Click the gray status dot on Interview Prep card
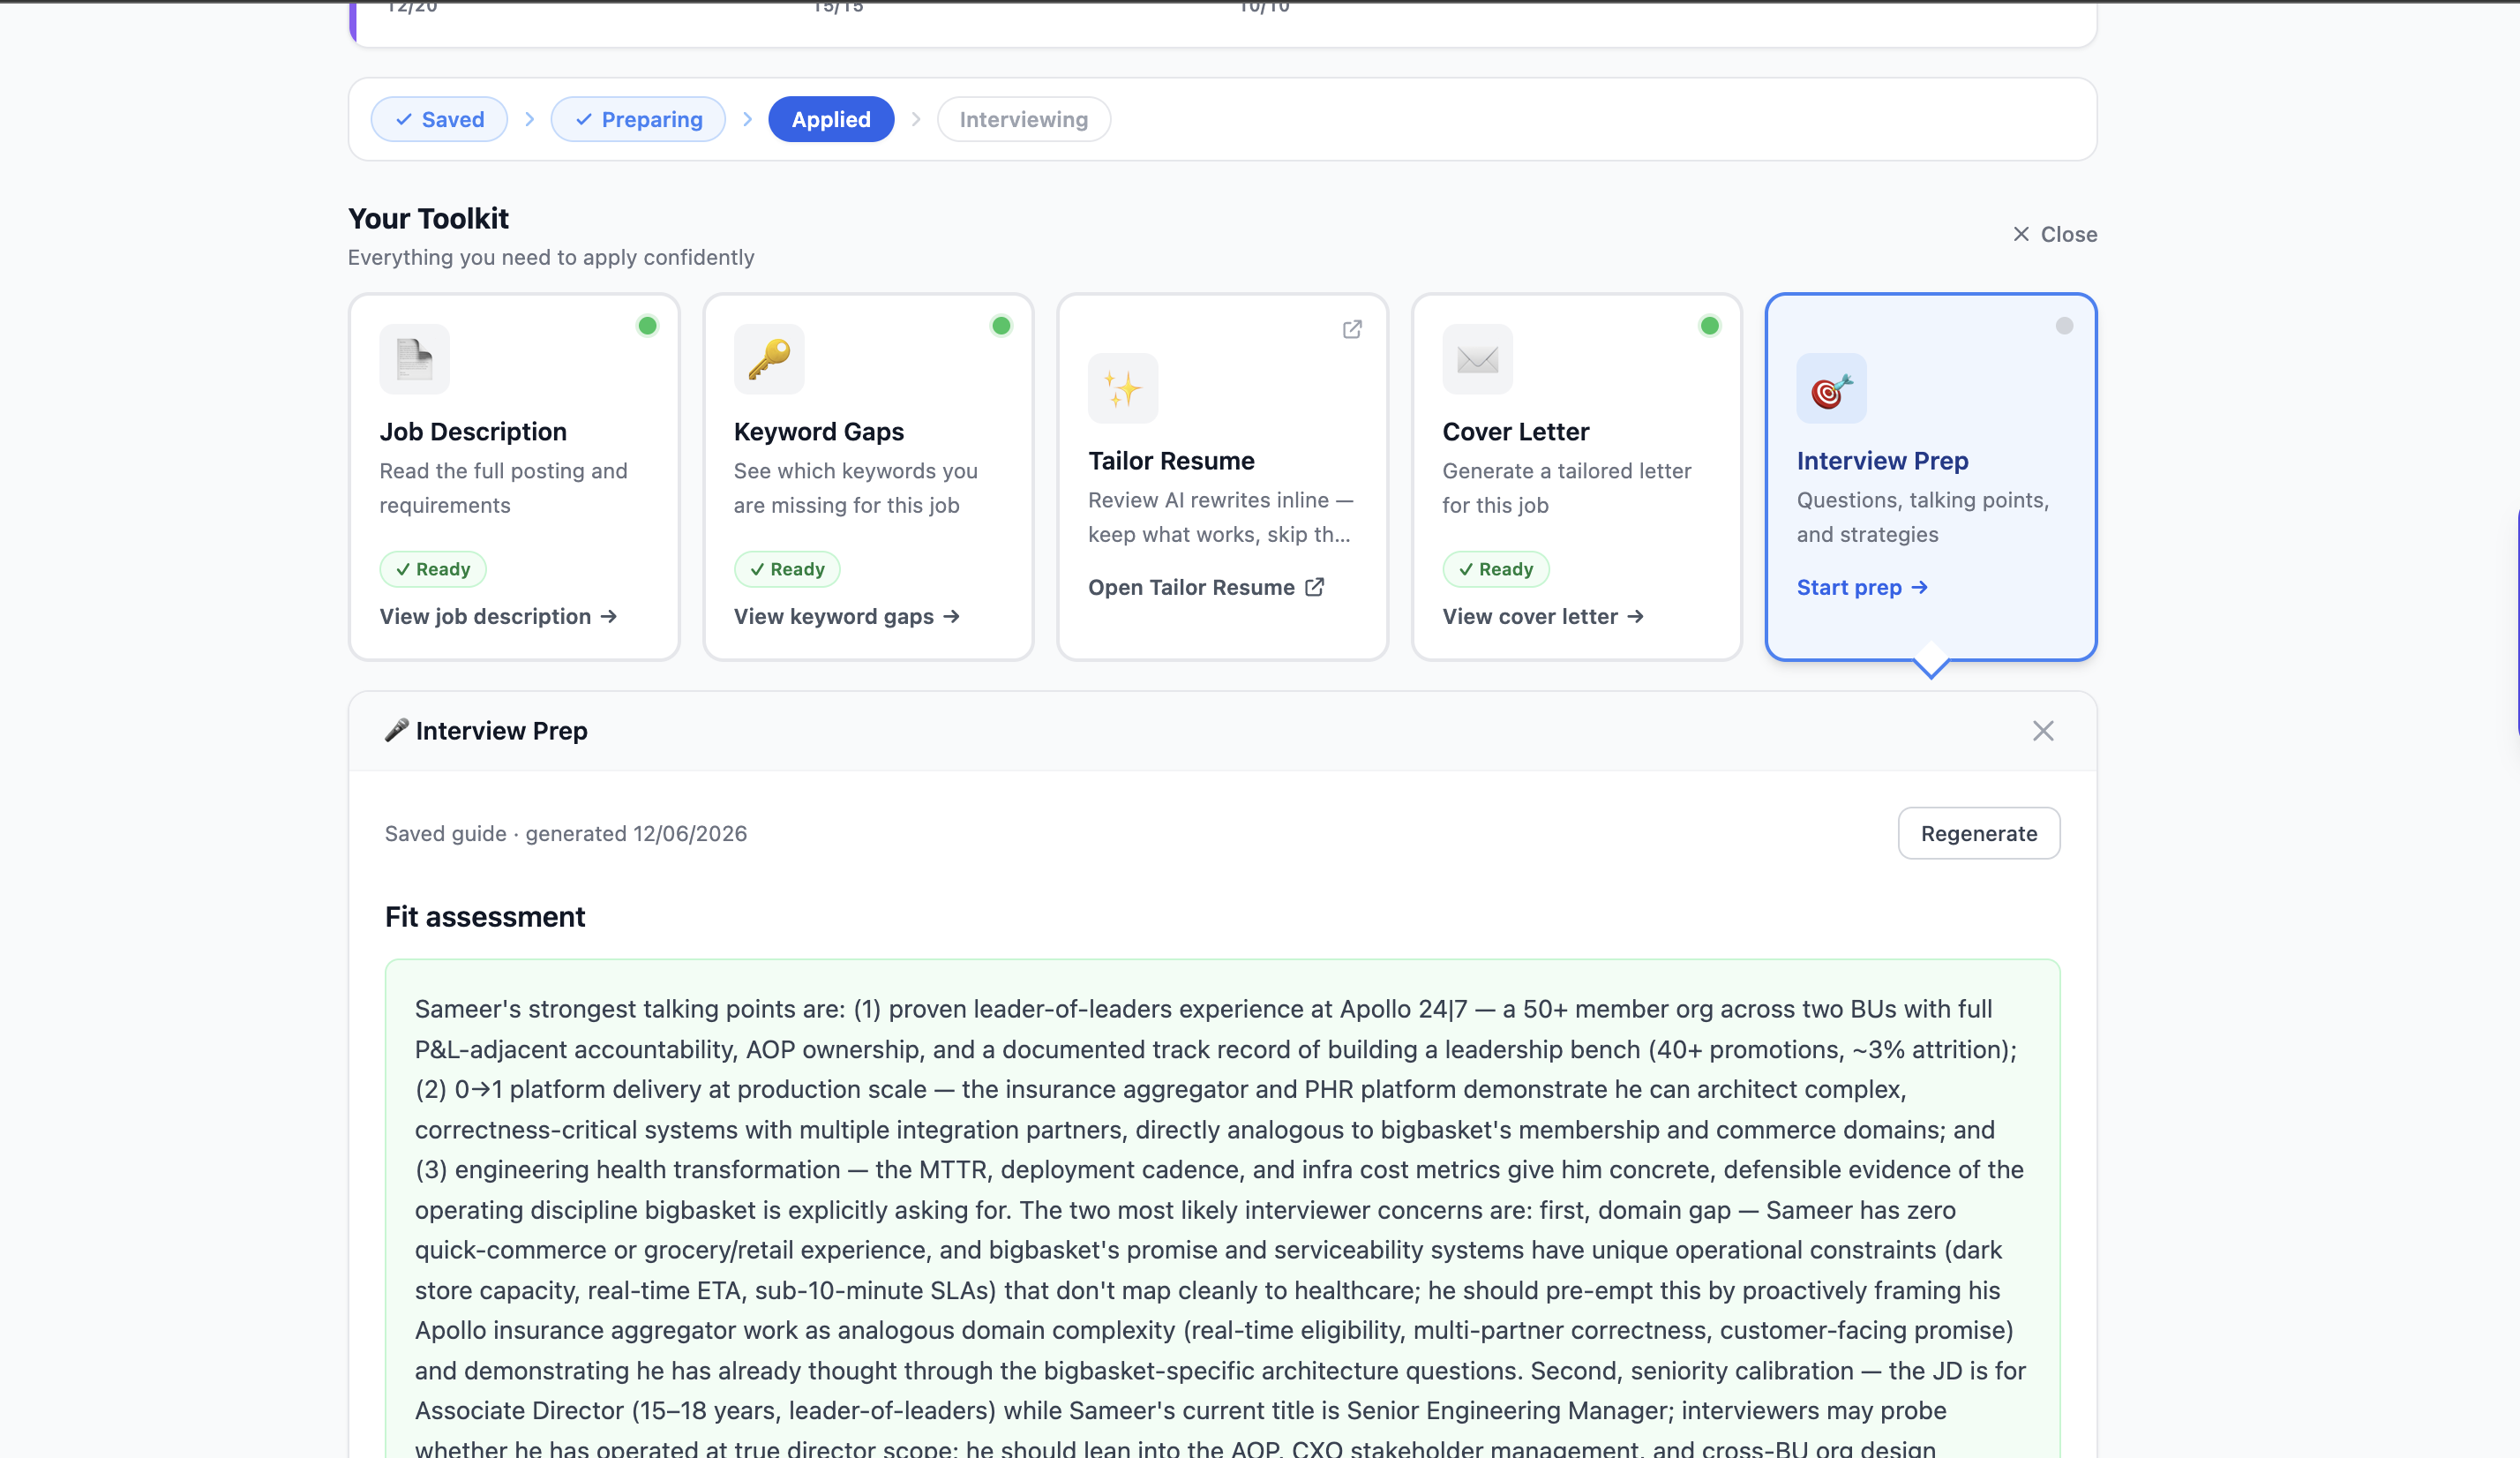The width and height of the screenshot is (2520, 1458). [x=2064, y=326]
